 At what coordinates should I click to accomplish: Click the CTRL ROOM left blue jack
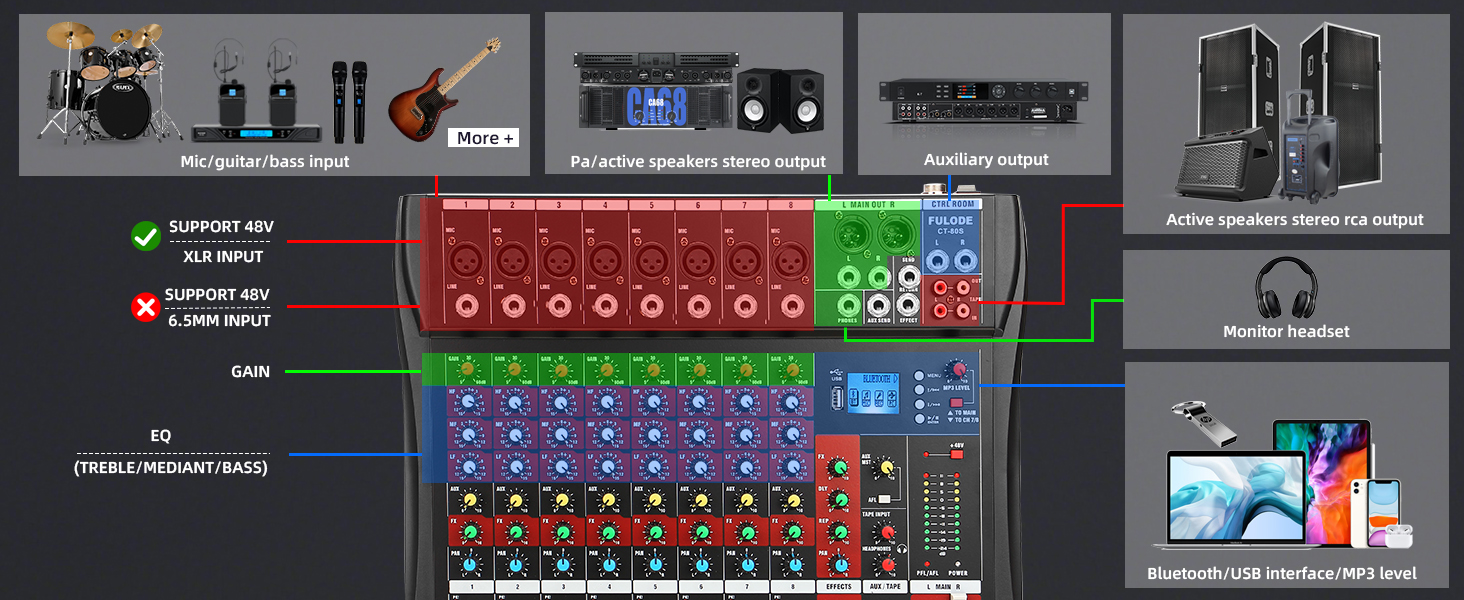936,262
